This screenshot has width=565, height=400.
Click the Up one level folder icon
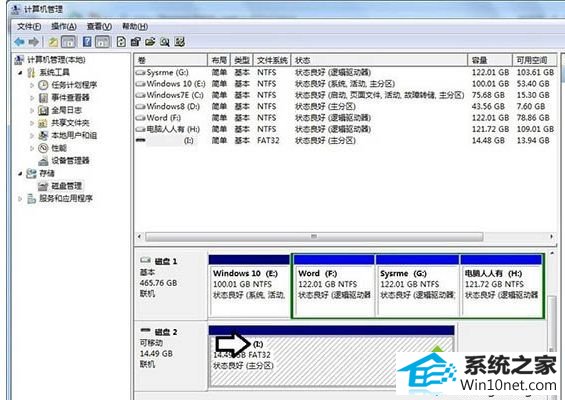[53, 42]
